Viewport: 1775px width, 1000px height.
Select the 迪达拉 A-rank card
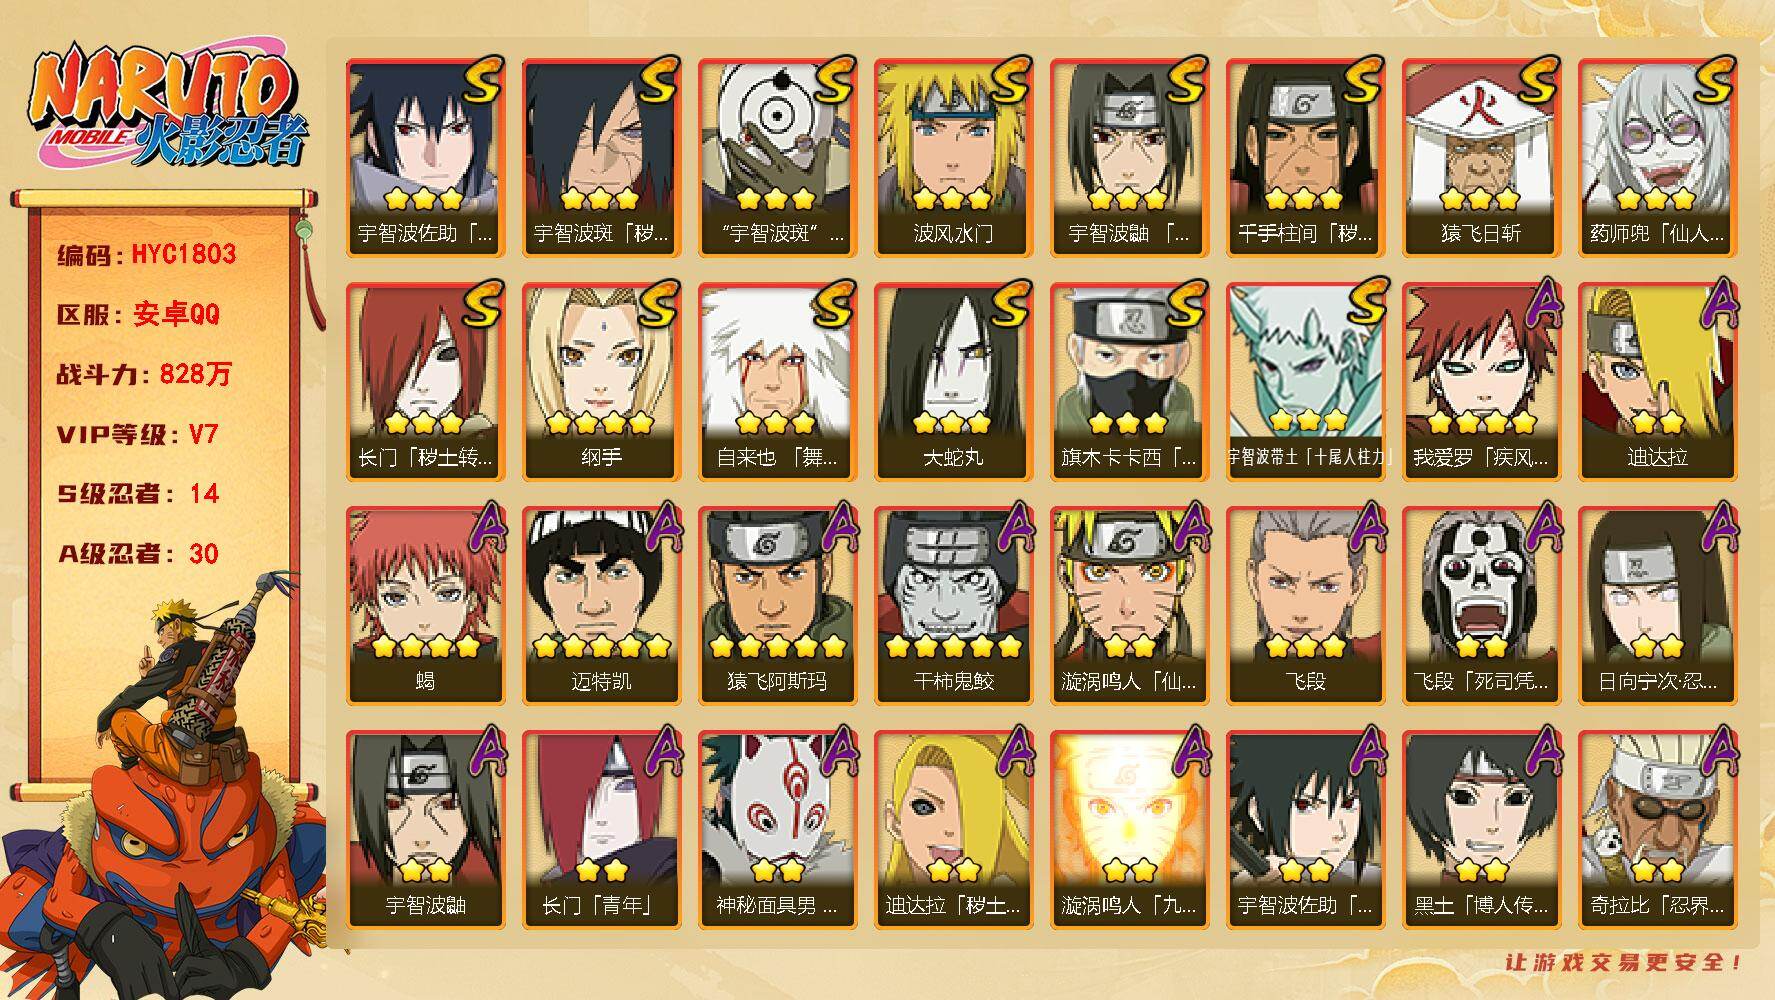1657,382
